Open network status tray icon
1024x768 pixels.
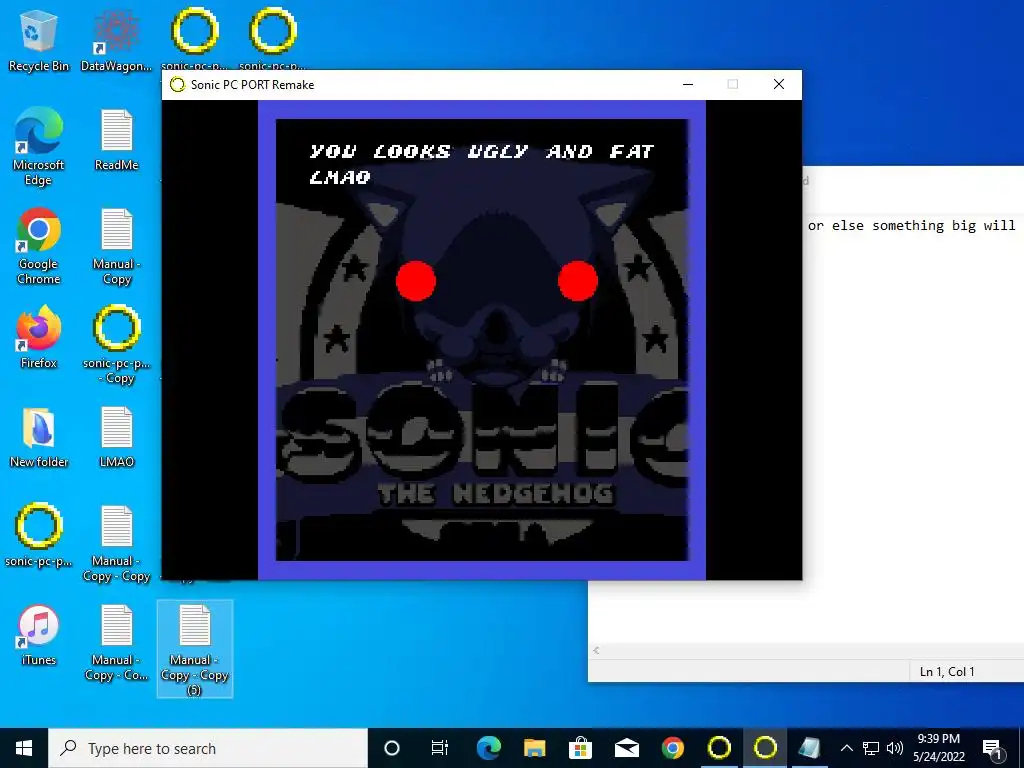pos(871,748)
